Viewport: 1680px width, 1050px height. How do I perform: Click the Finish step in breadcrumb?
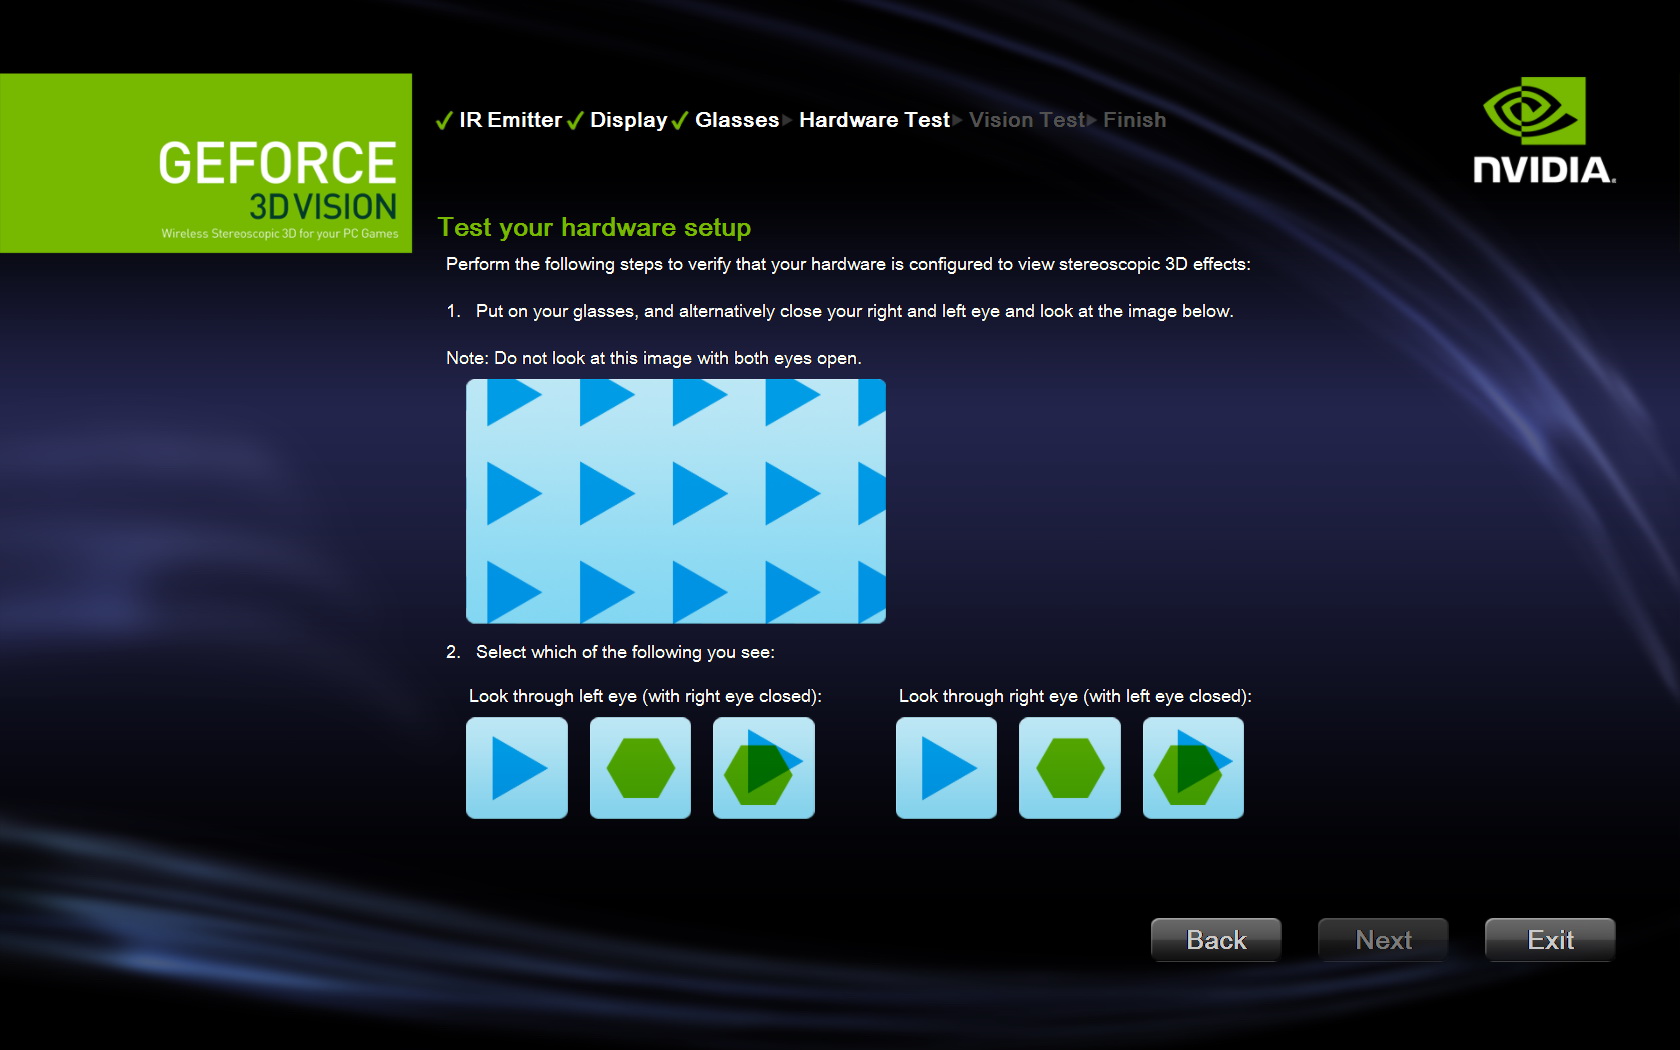coord(1134,120)
